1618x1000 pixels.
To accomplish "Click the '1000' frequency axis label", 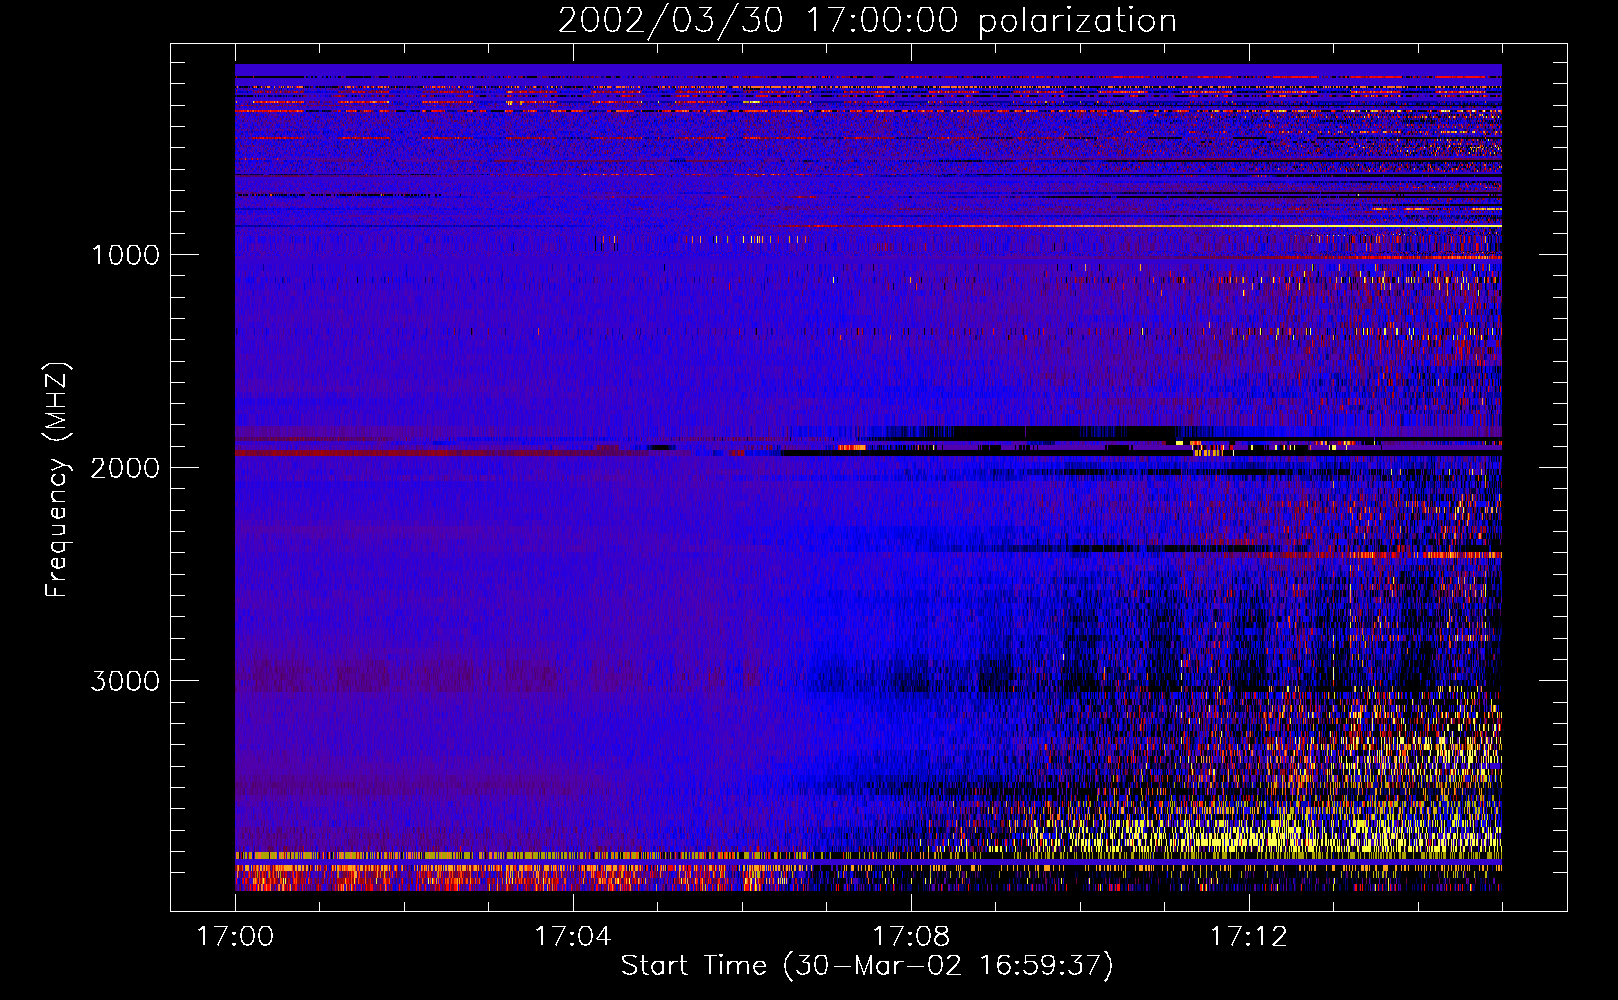I will click(x=125, y=255).
